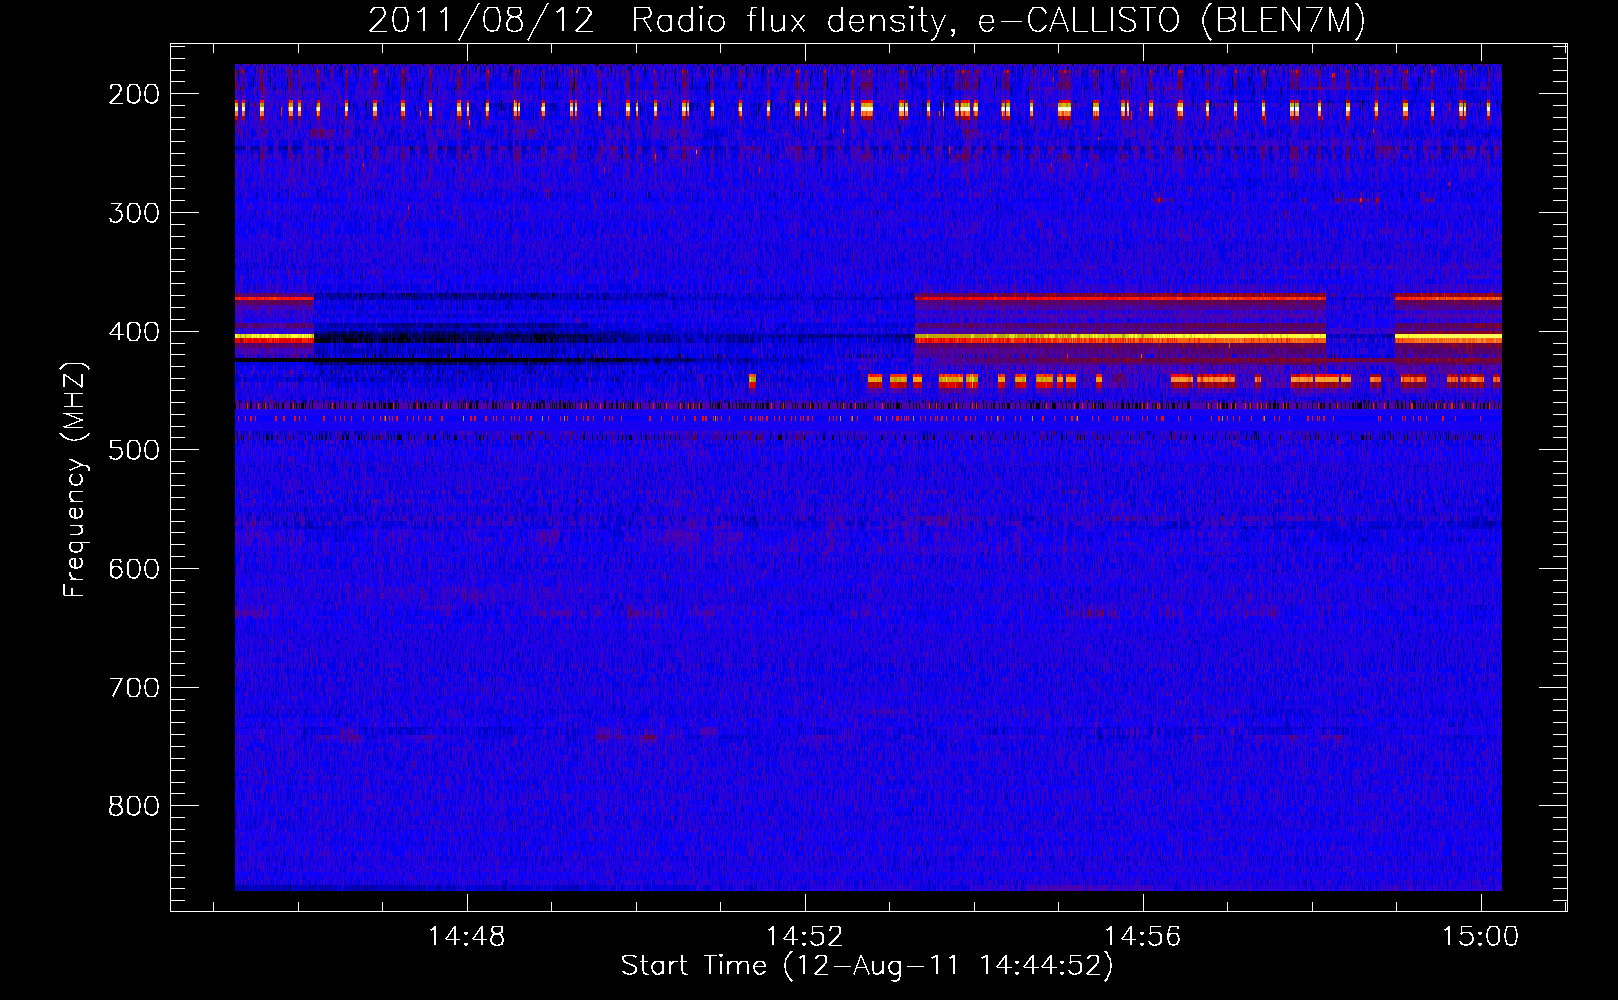
Task: Select the frequency label 300
Action: [134, 213]
